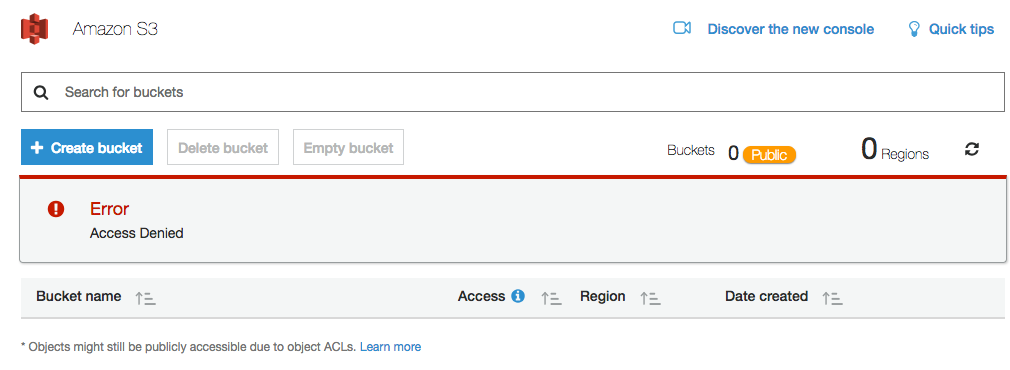Click the lightbulb Quick tips icon

(913, 28)
